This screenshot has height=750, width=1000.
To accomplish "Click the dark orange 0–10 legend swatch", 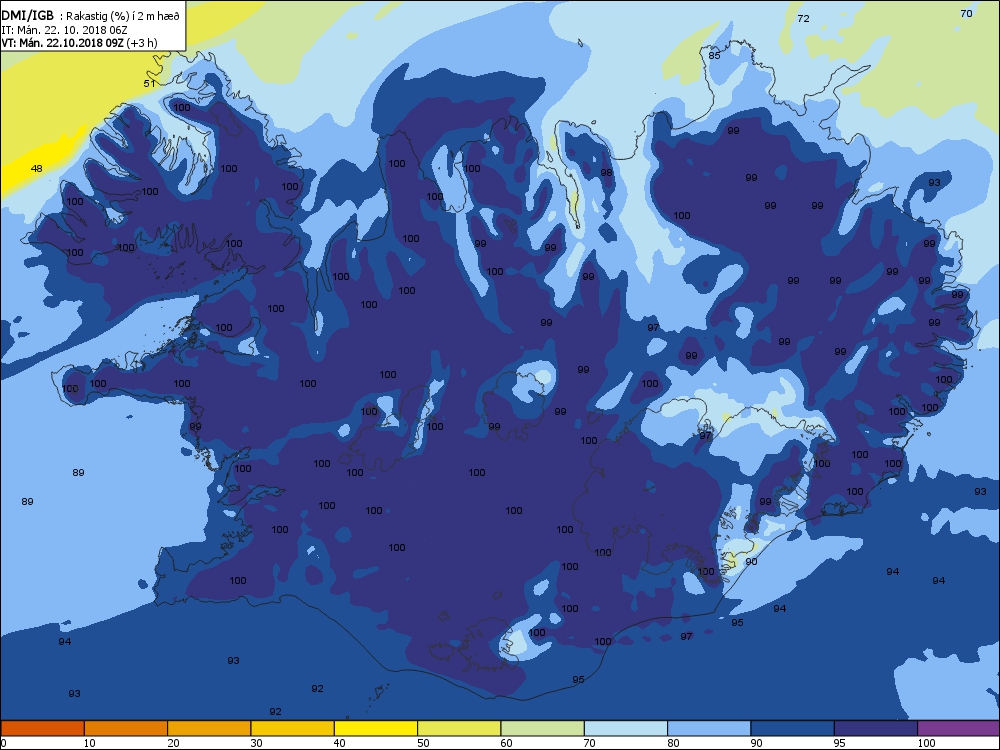I will tap(42, 728).
